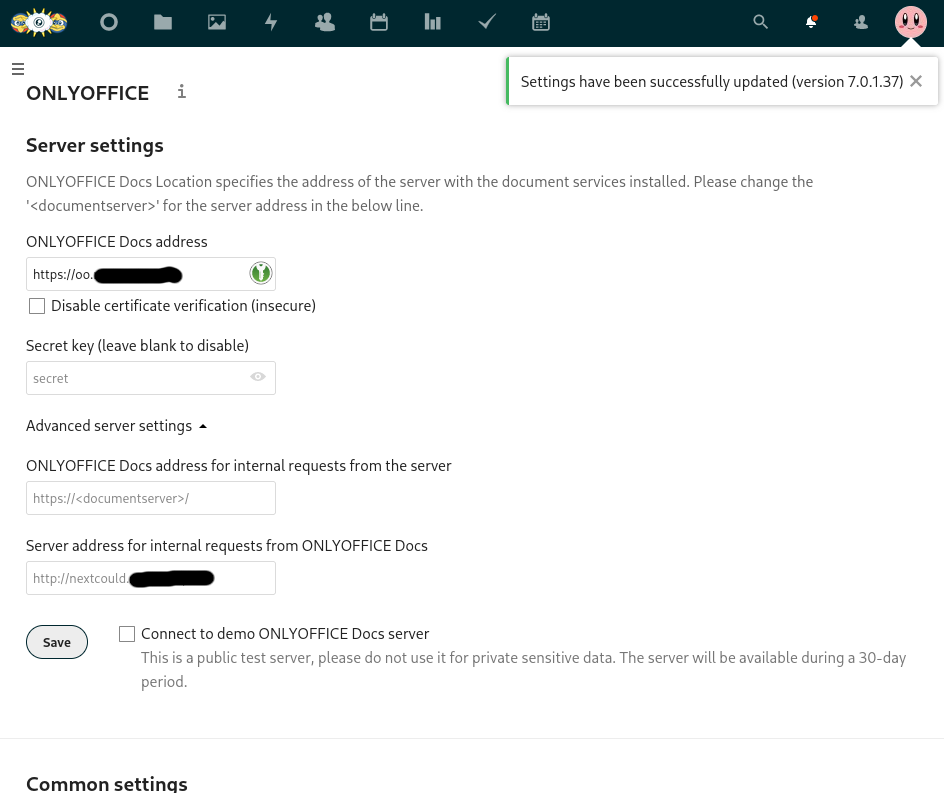This screenshot has width=944, height=793.
Task: Click the 'Secret key (leave blank to disable)' label
Action: pos(137,346)
